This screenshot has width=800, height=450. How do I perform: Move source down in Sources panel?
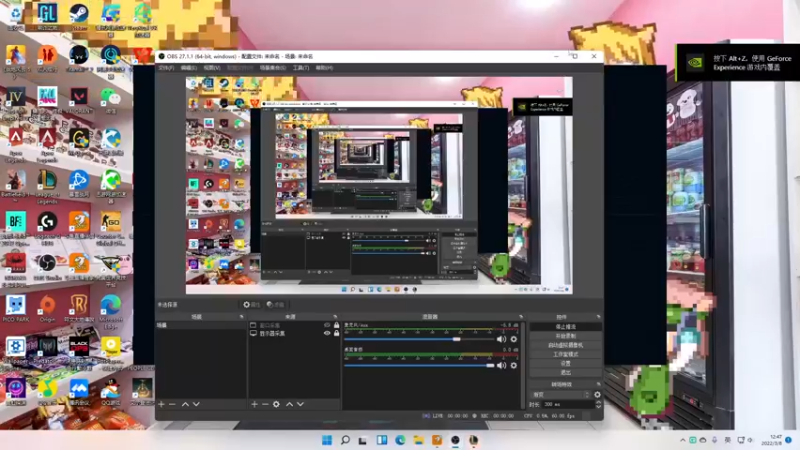pos(300,404)
